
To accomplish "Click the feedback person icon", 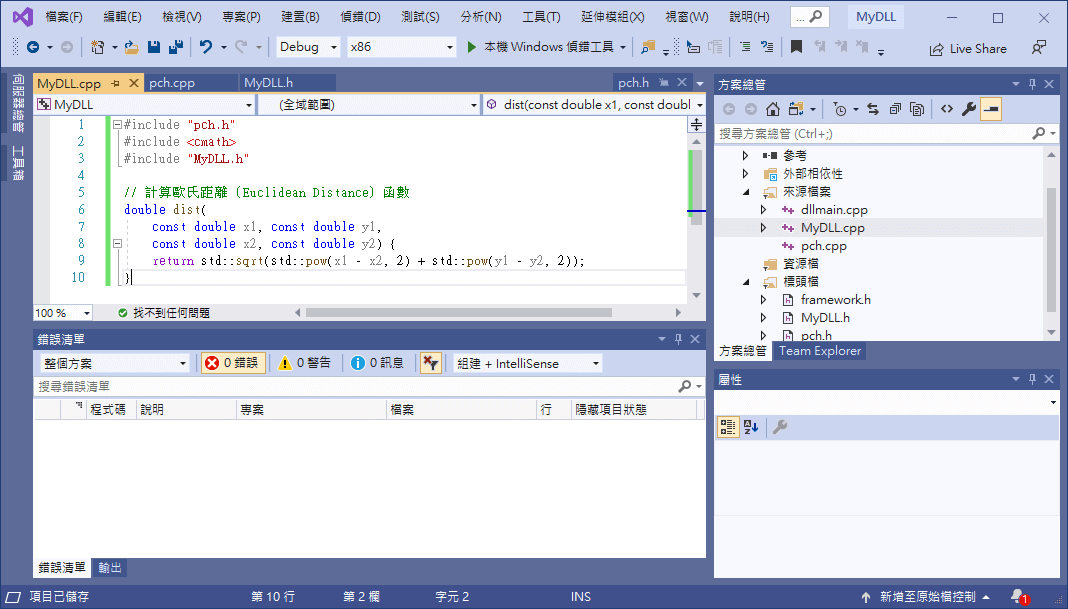I will point(1039,48).
